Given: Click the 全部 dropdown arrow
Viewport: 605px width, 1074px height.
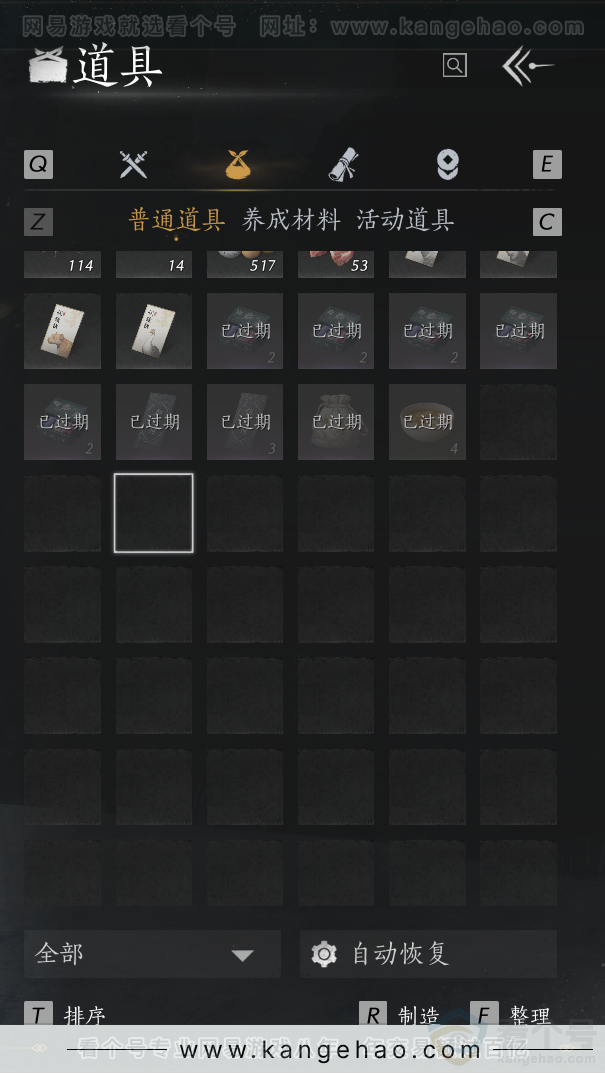Looking at the screenshot, I should (x=243, y=955).
